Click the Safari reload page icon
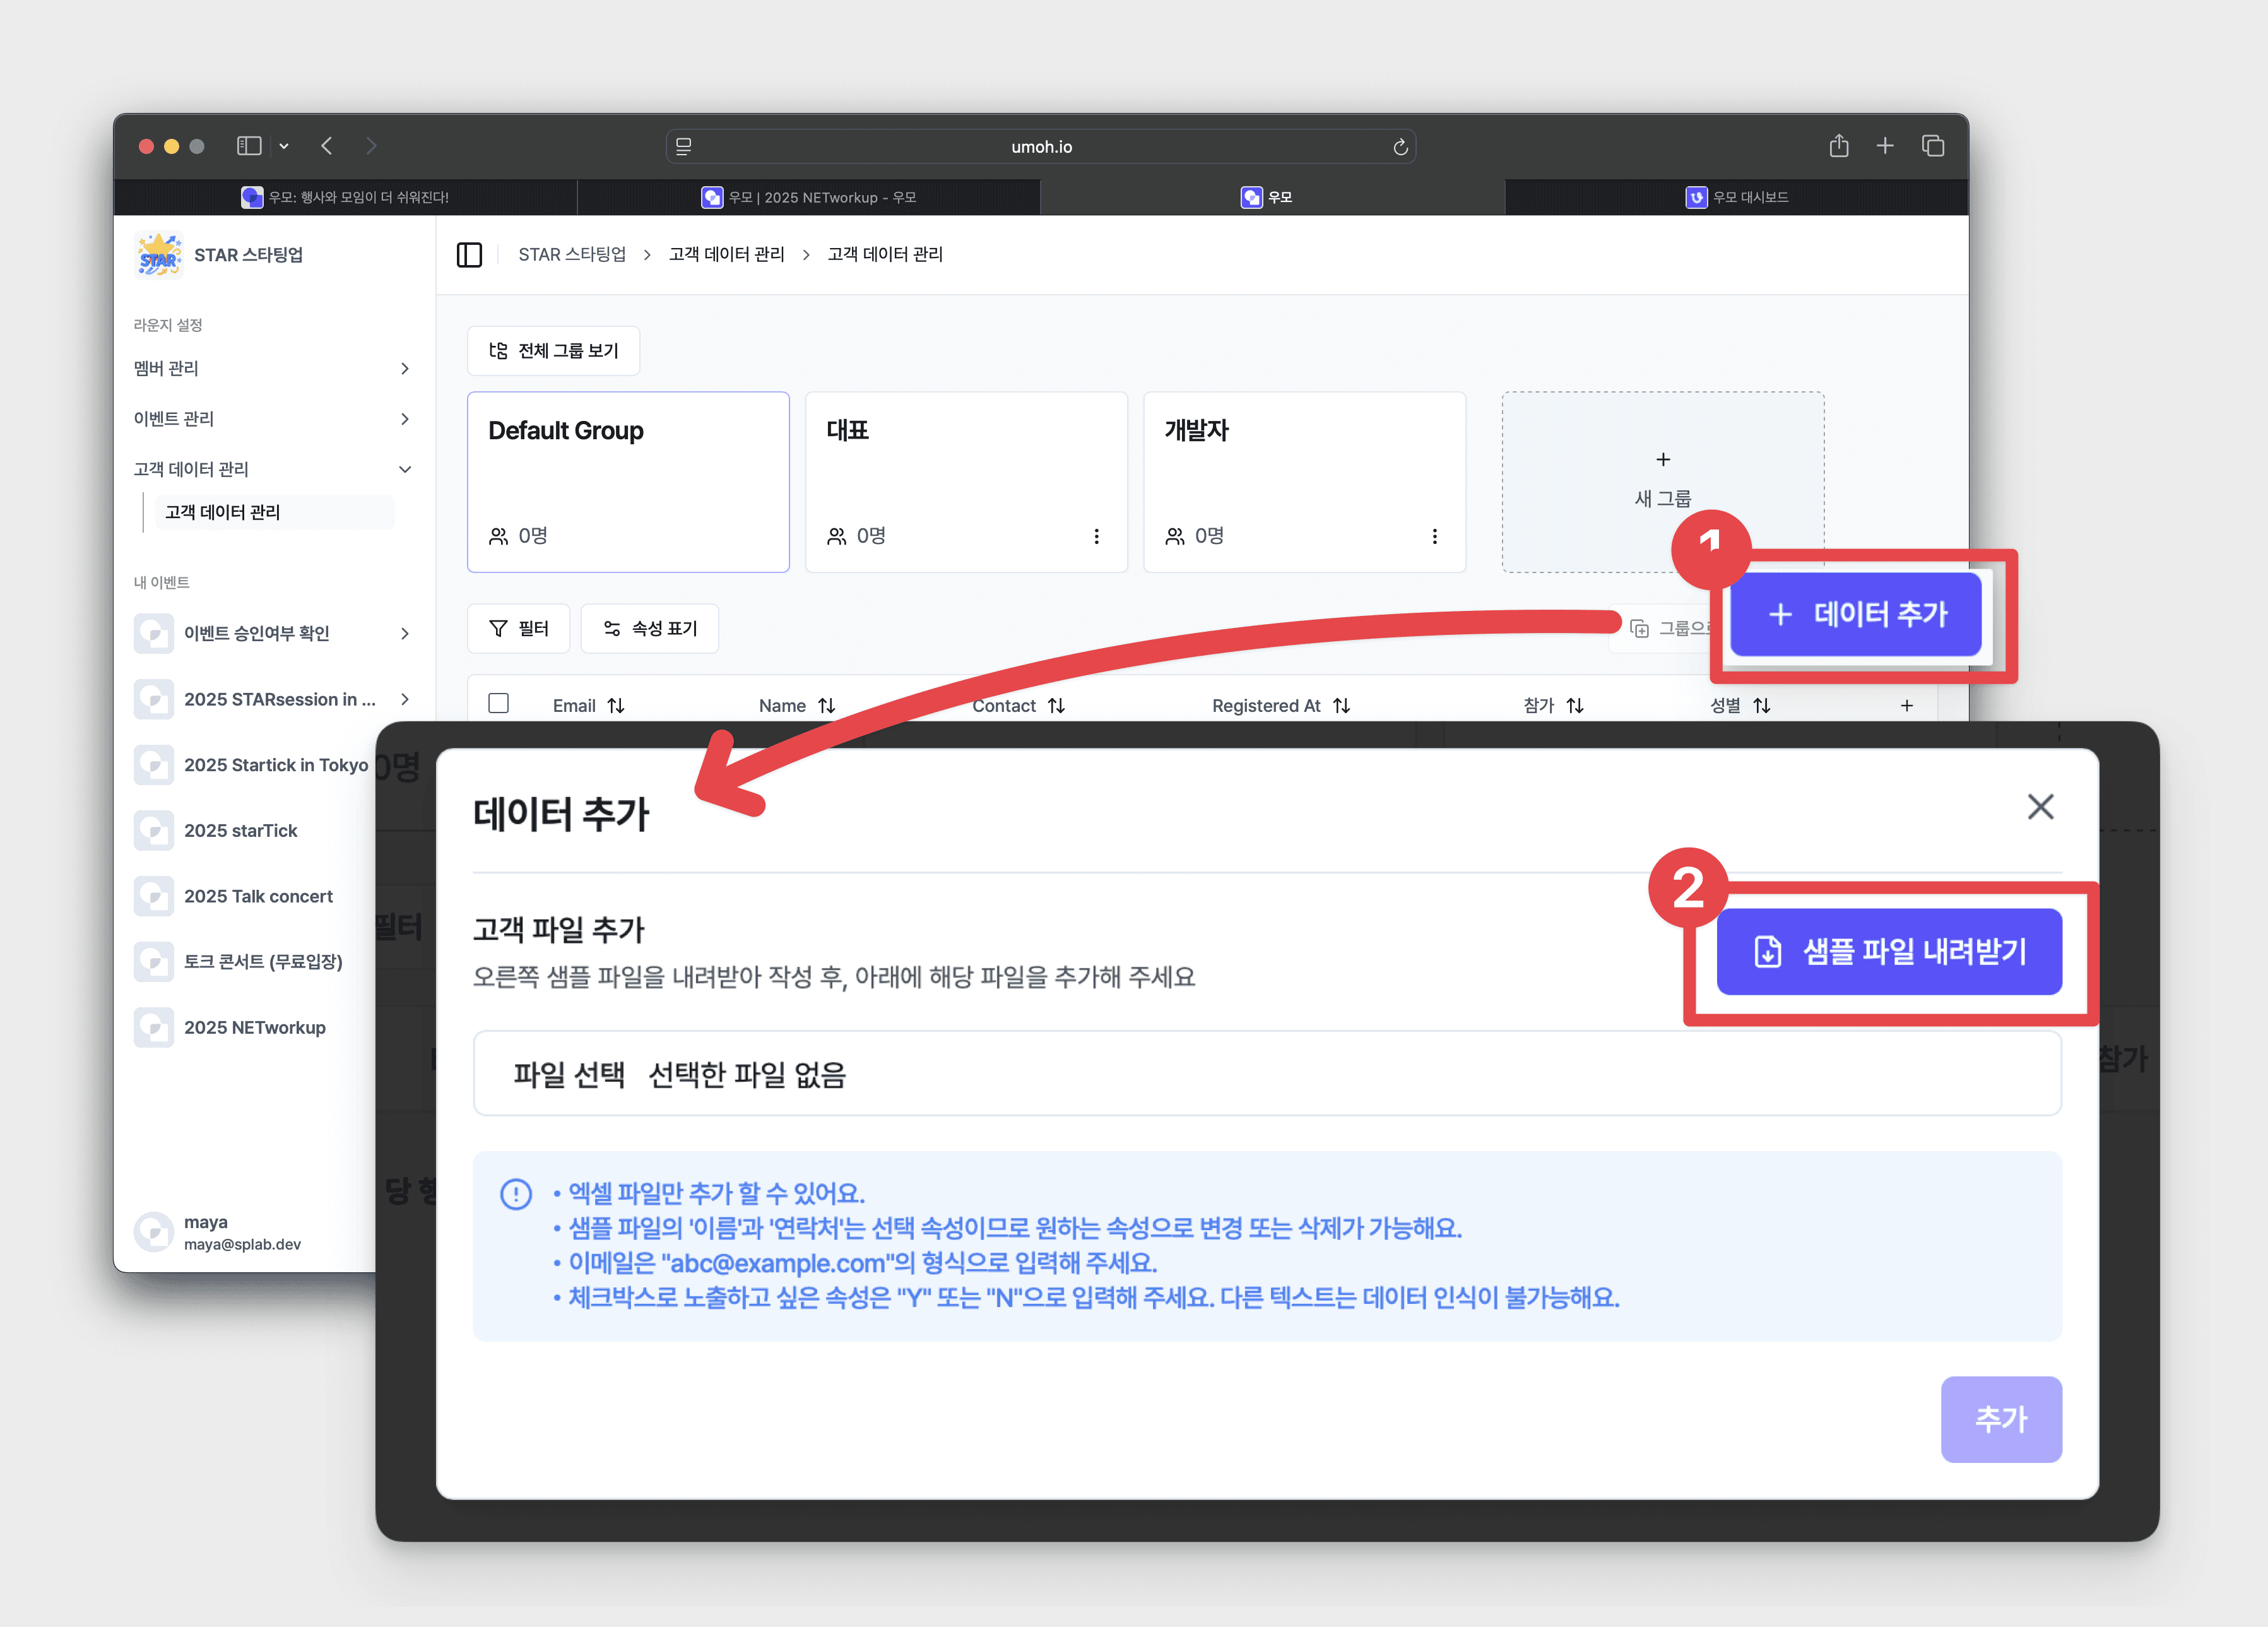This screenshot has height=1627, width=2268. [1400, 147]
